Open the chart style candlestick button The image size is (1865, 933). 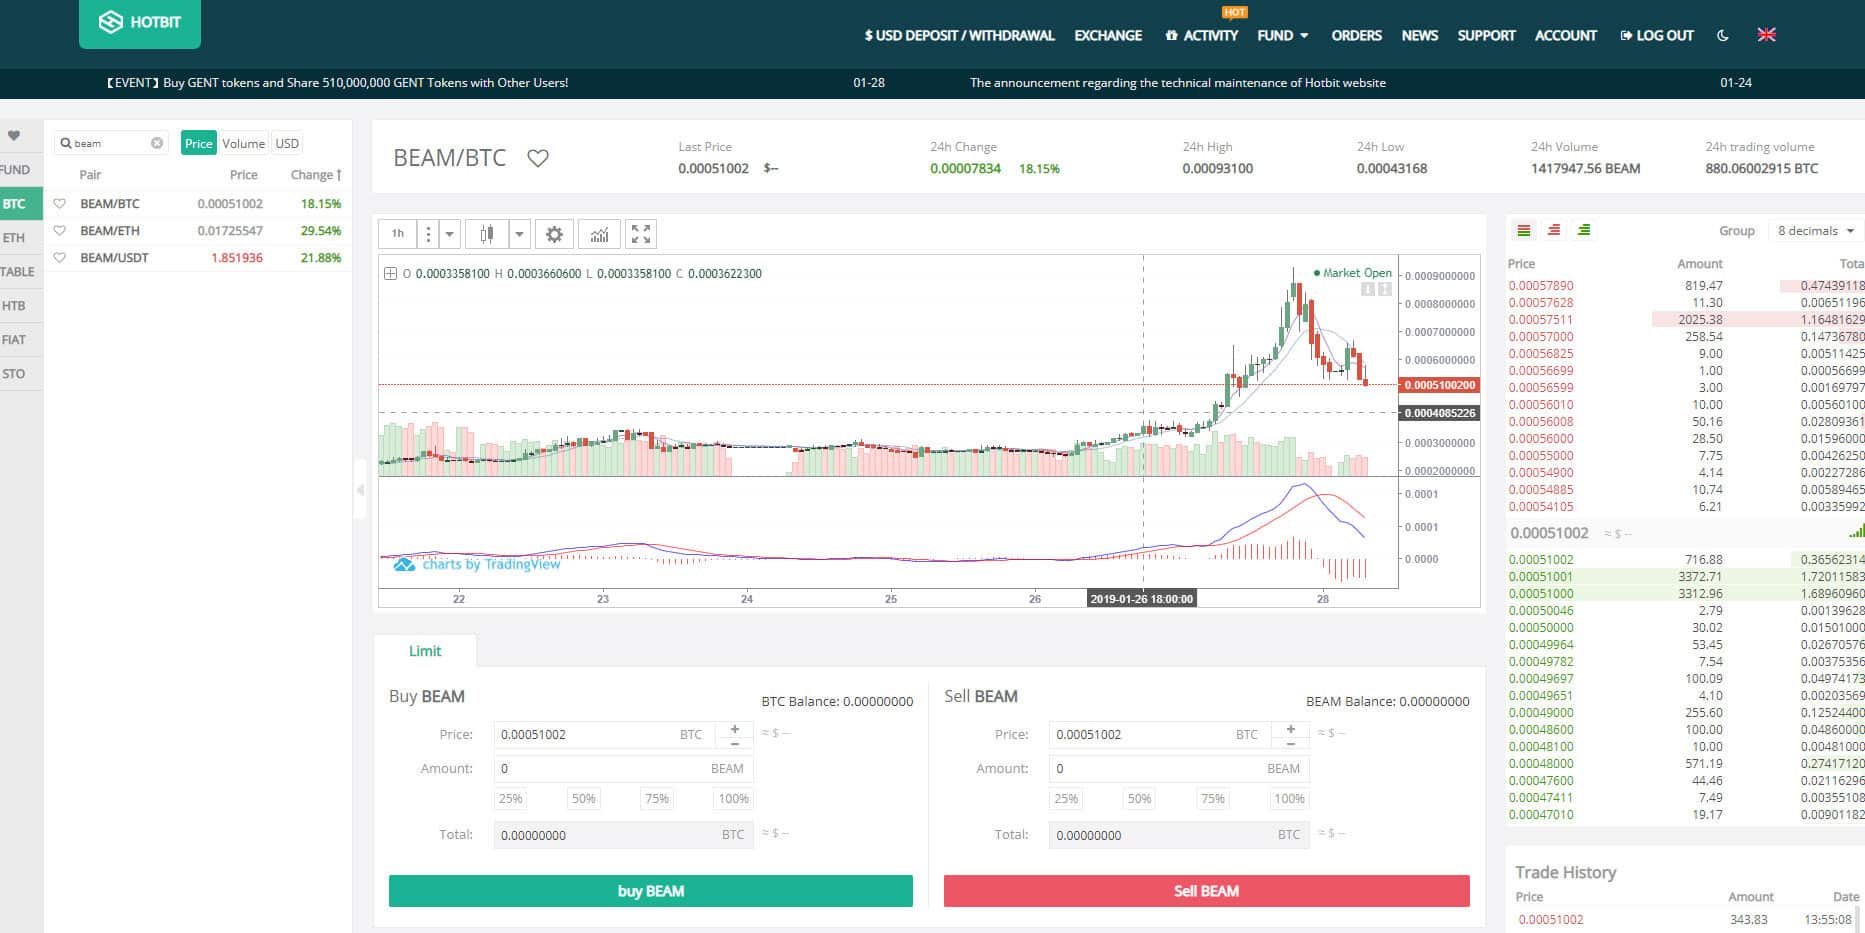coord(487,234)
